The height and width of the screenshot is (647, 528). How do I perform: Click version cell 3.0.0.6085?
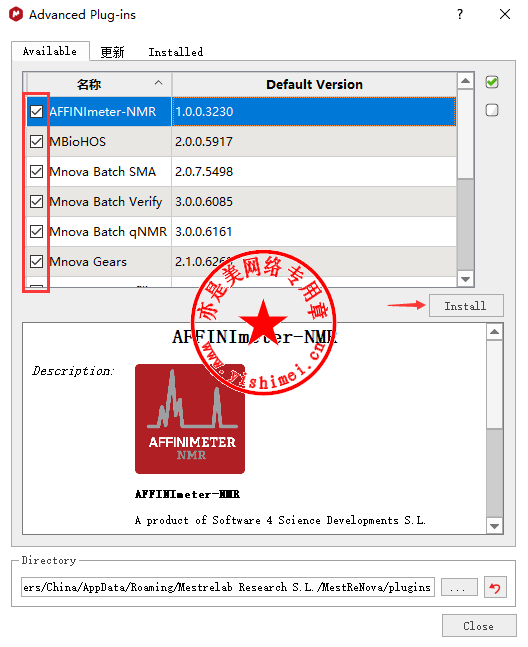(314, 202)
